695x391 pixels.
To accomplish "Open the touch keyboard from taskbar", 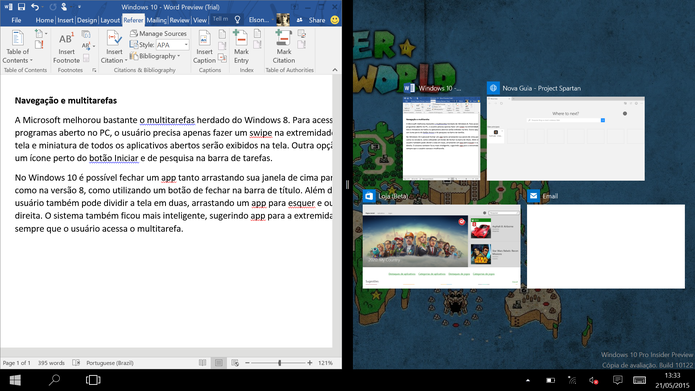I will click(639, 380).
